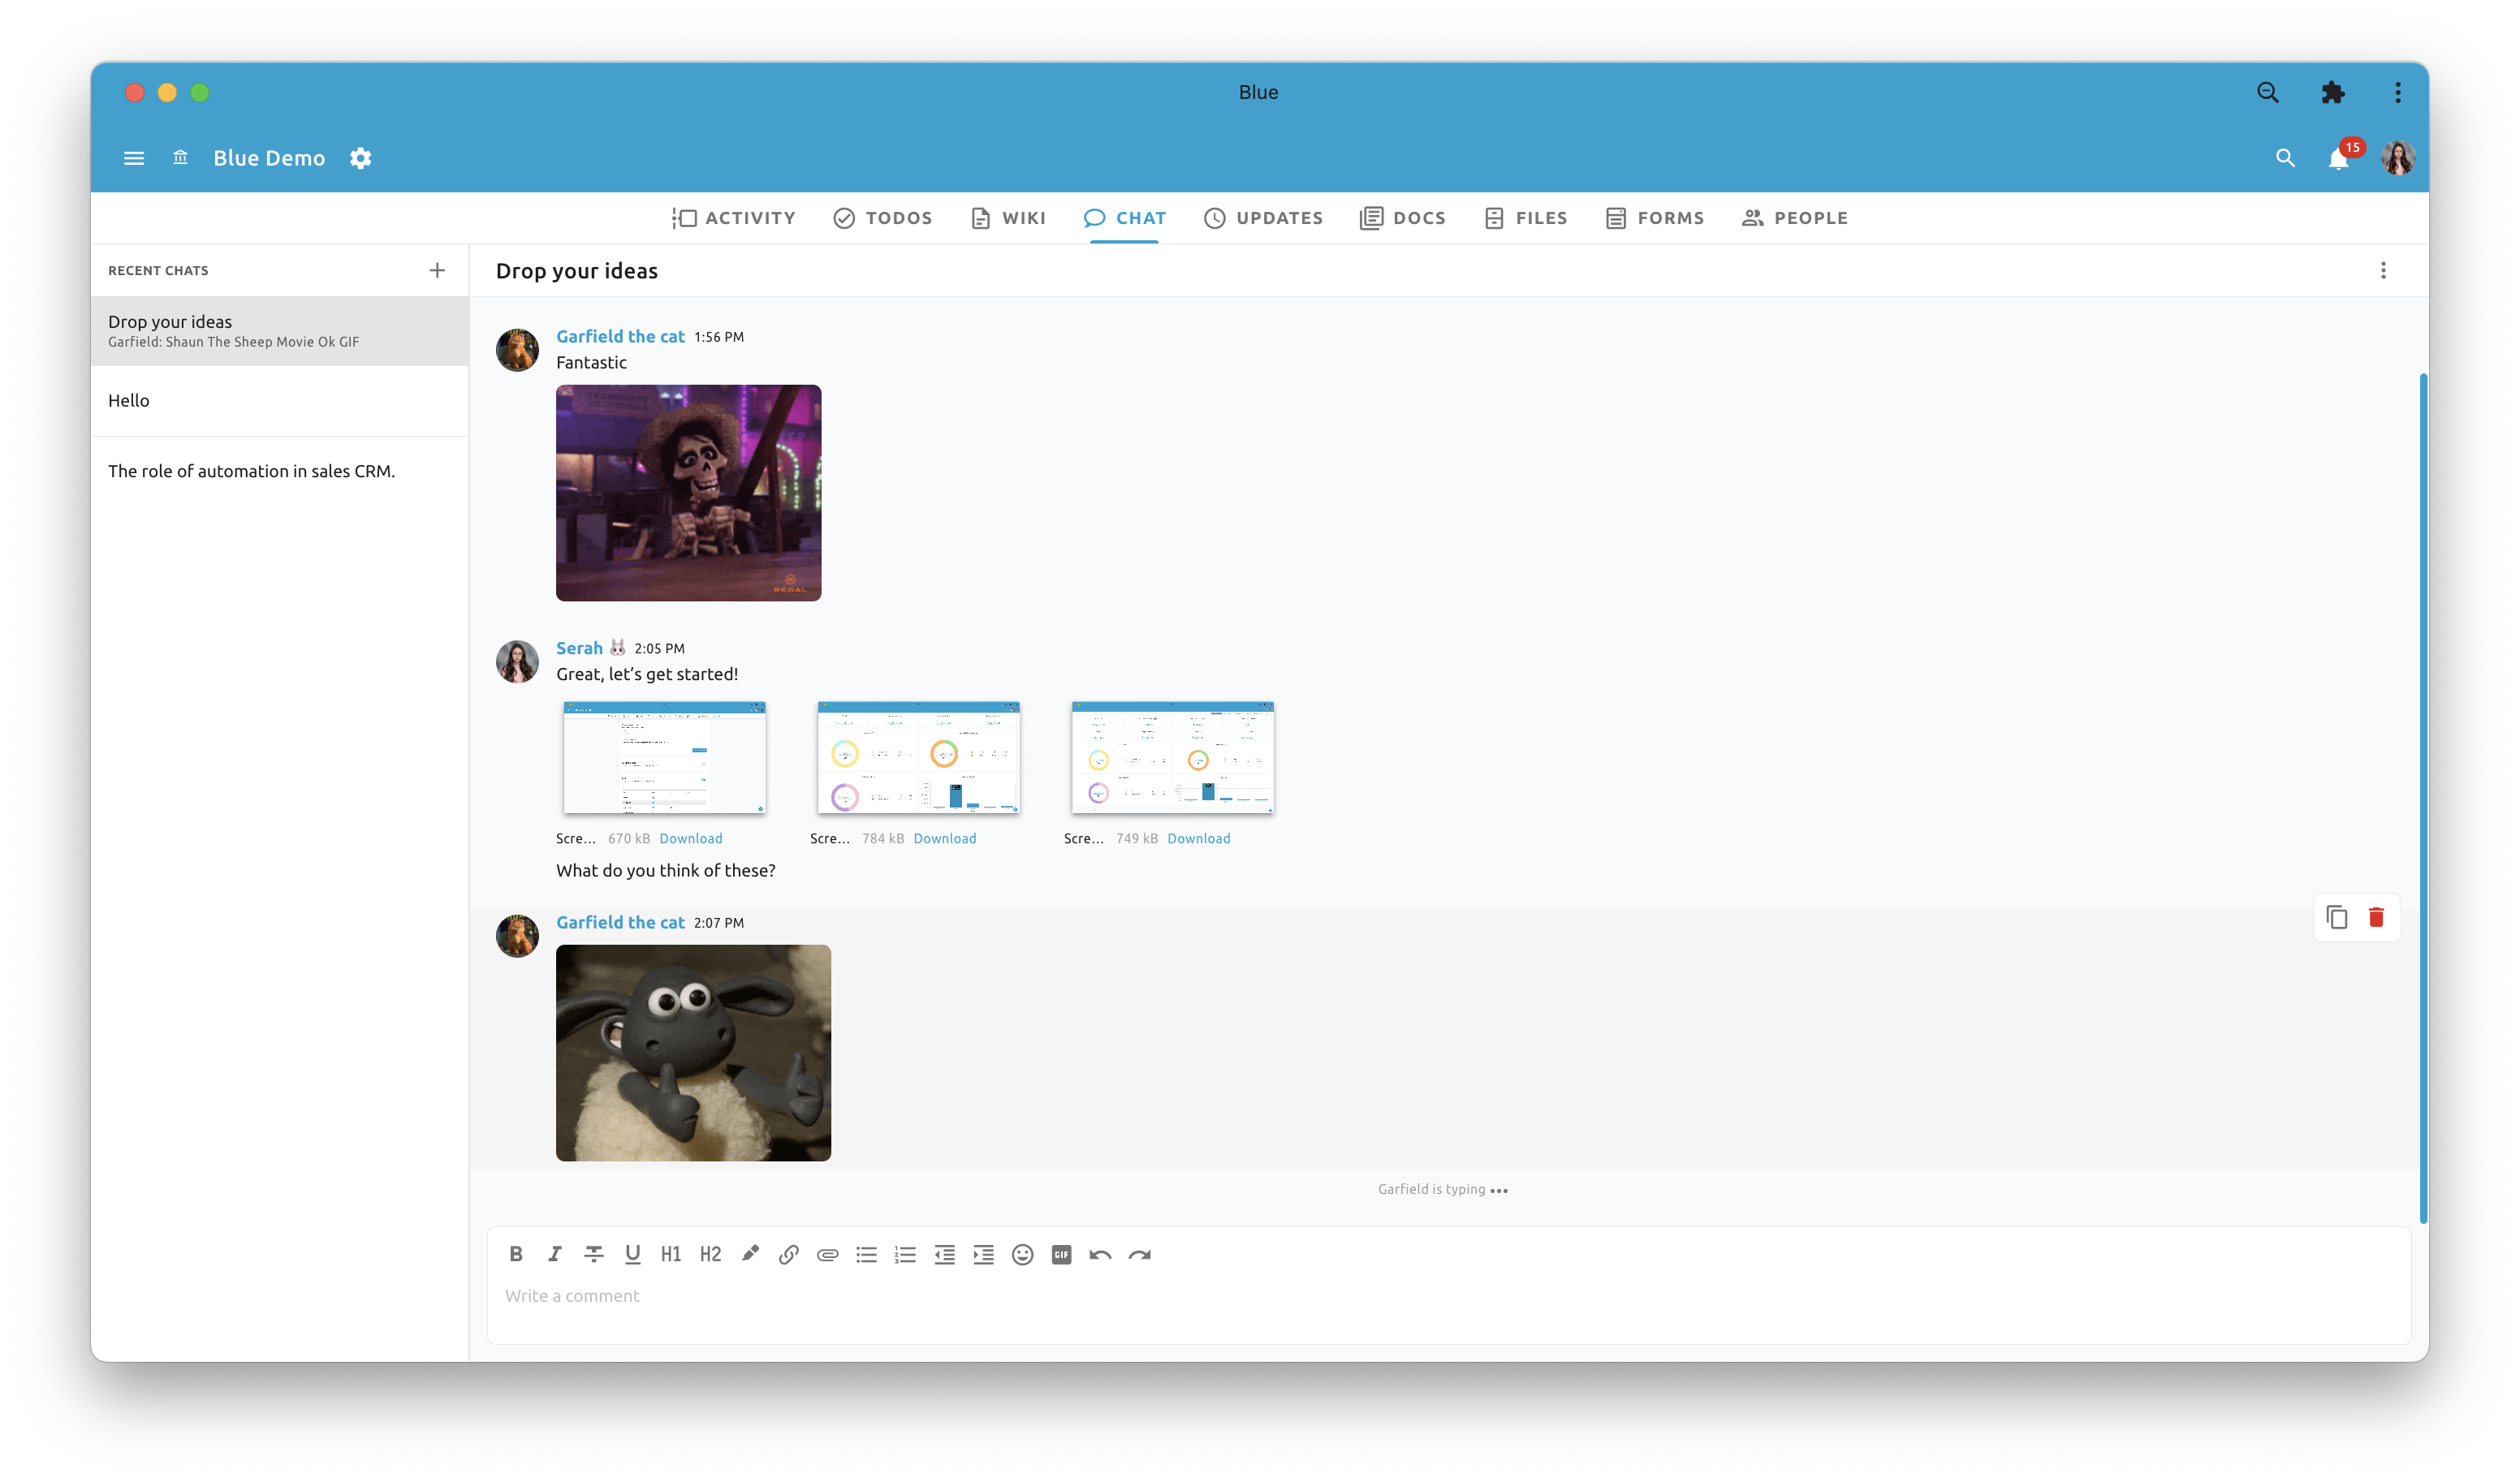The width and height of the screenshot is (2520, 1482).
Task: Delete the Shaun the Sheep message
Action: point(2377,917)
